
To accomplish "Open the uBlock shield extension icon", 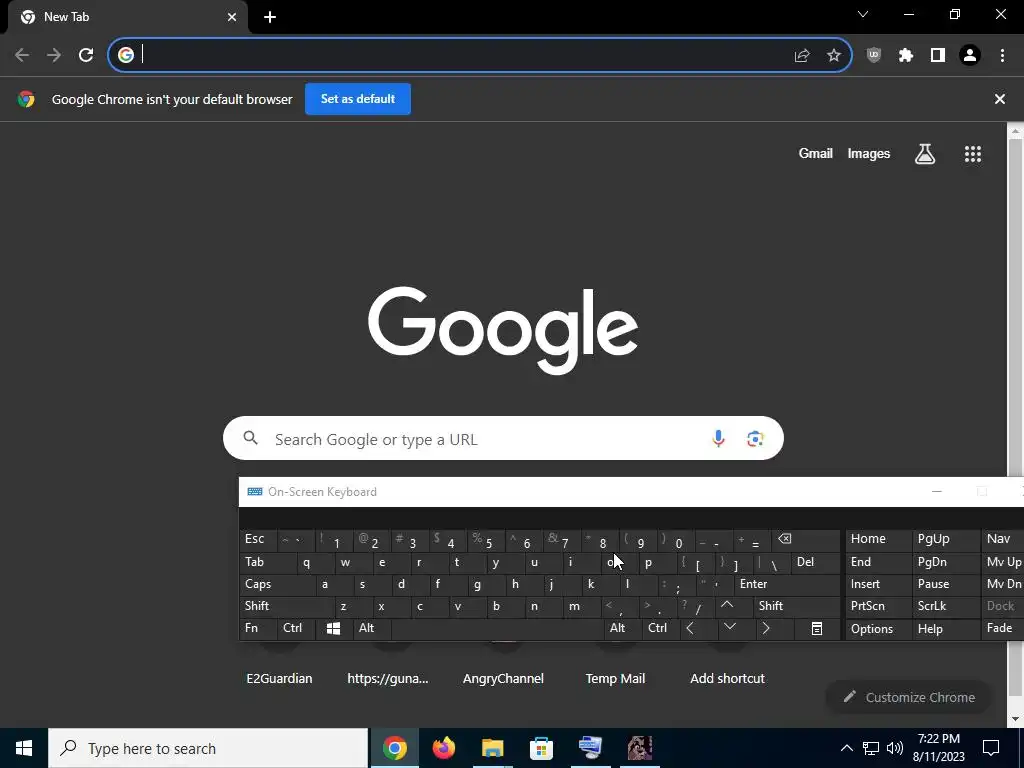I will (874, 56).
